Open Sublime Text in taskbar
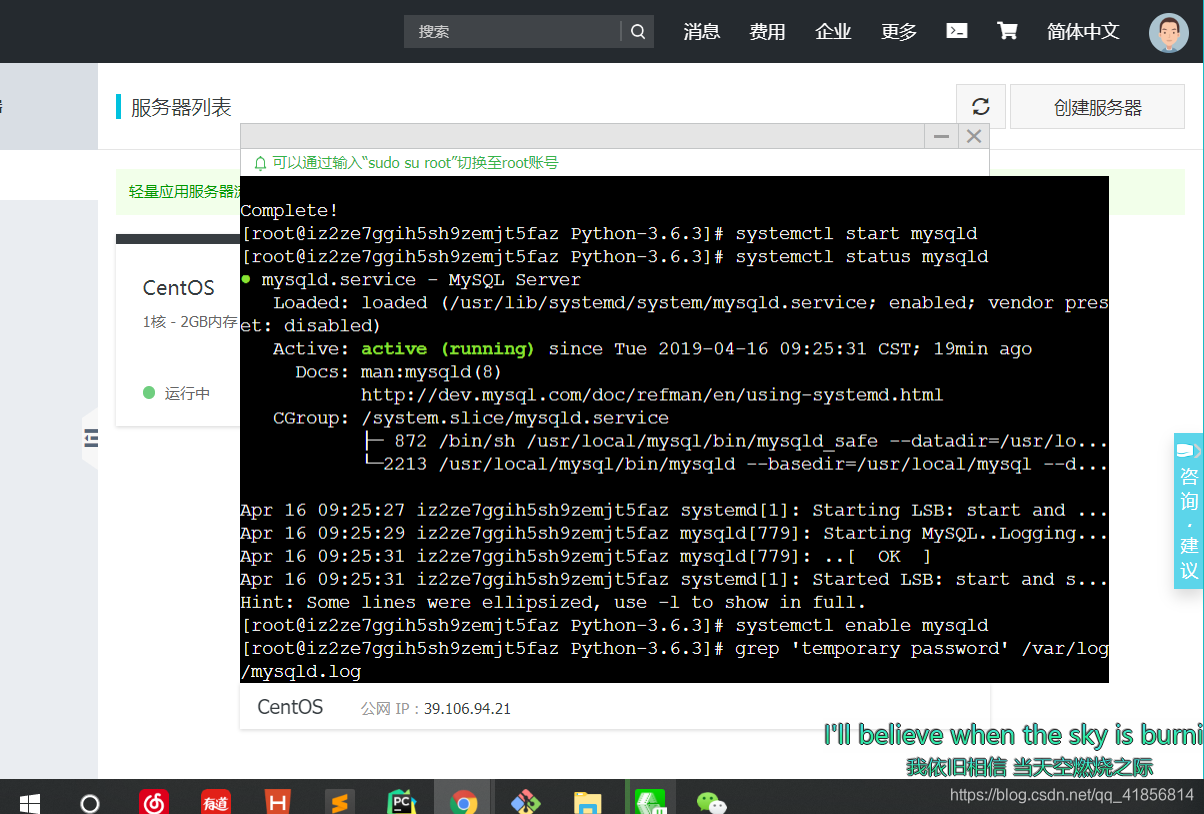This screenshot has height=814, width=1204. pyautogui.click(x=340, y=802)
